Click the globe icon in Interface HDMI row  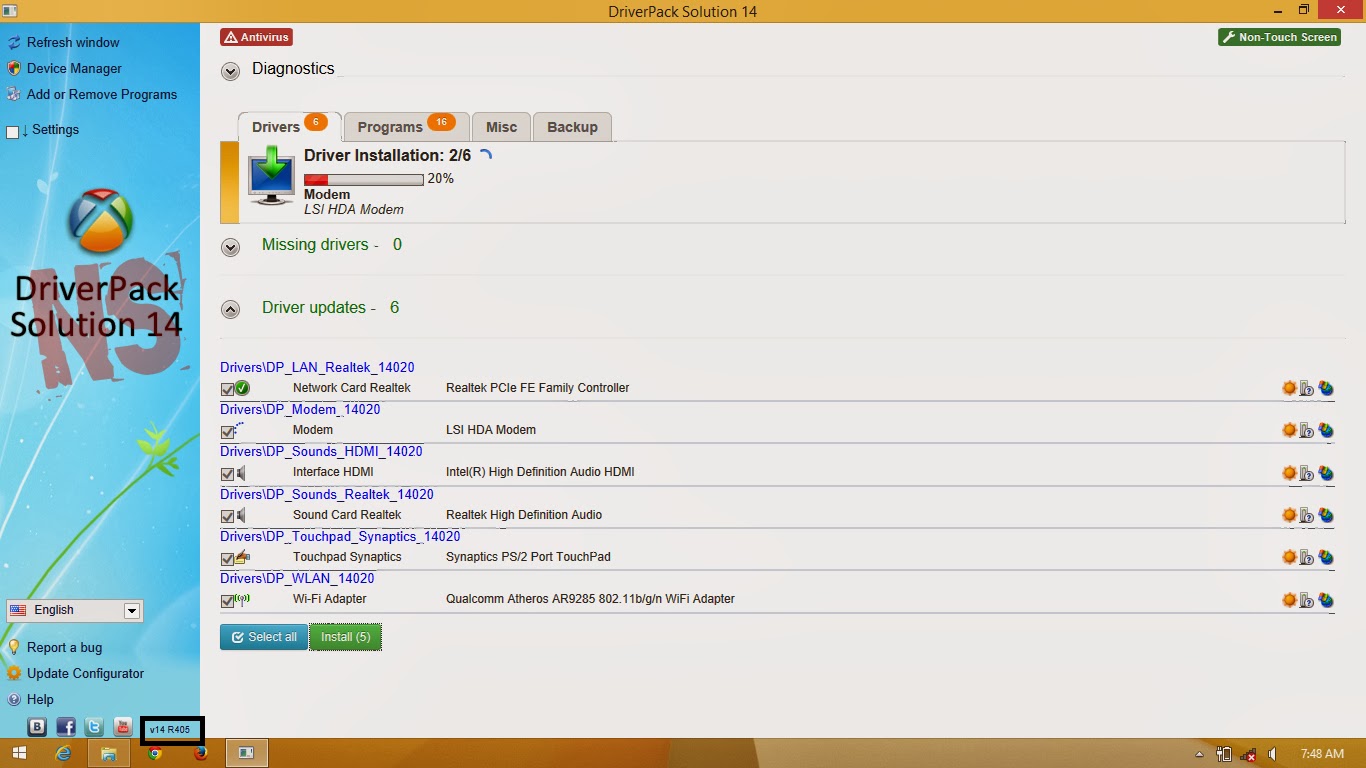click(1326, 472)
